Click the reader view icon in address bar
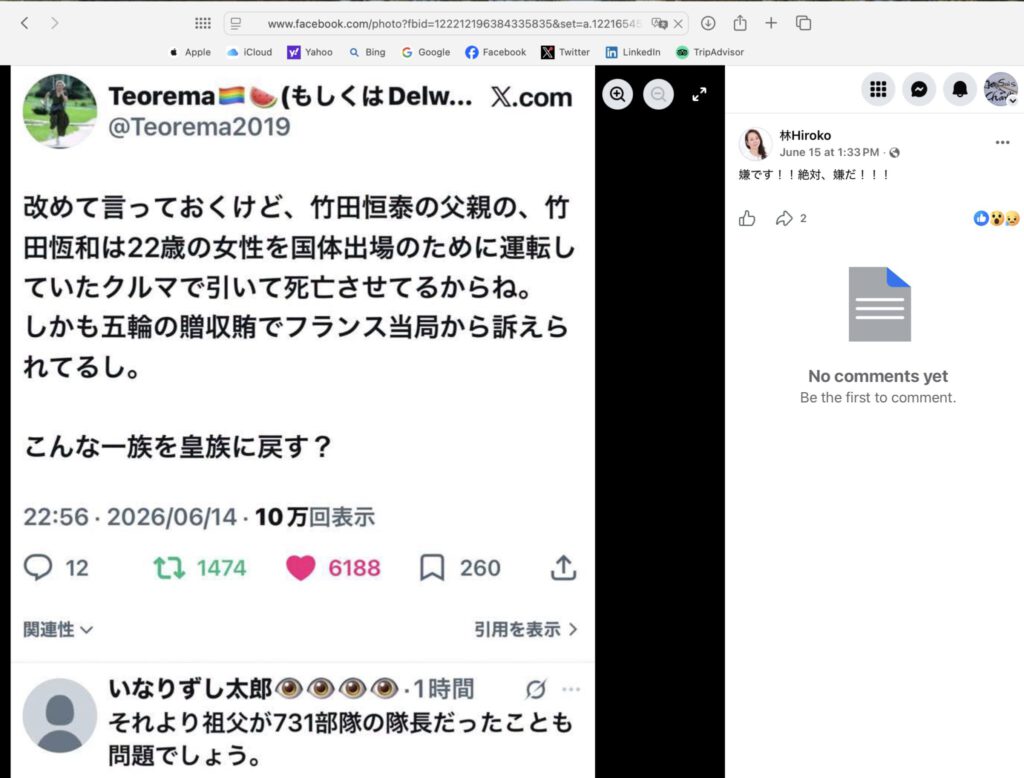 click(x=236, y=24)
